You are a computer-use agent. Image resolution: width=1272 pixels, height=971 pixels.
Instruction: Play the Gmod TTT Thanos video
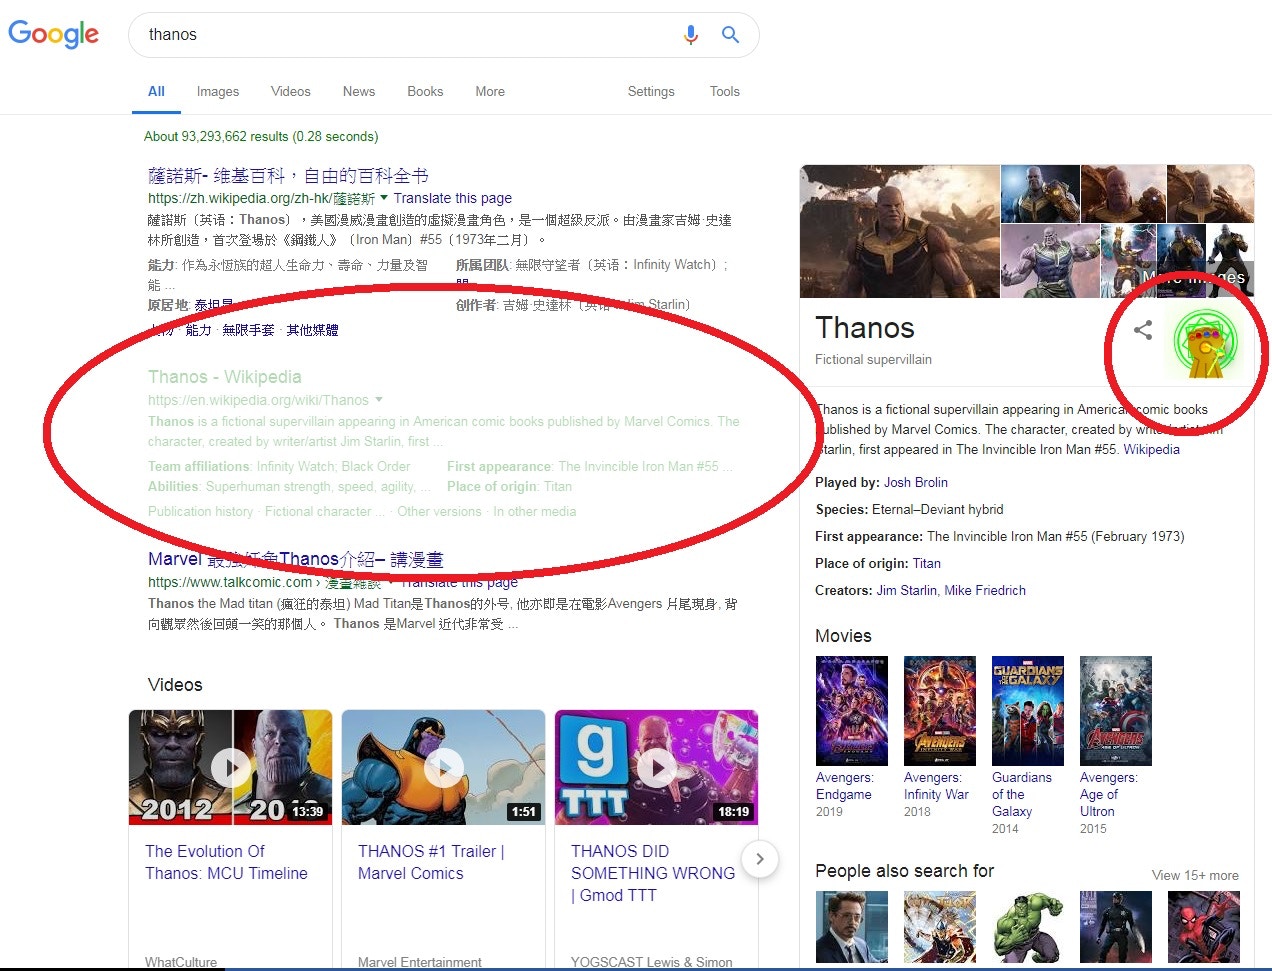[x=656, y=767]
